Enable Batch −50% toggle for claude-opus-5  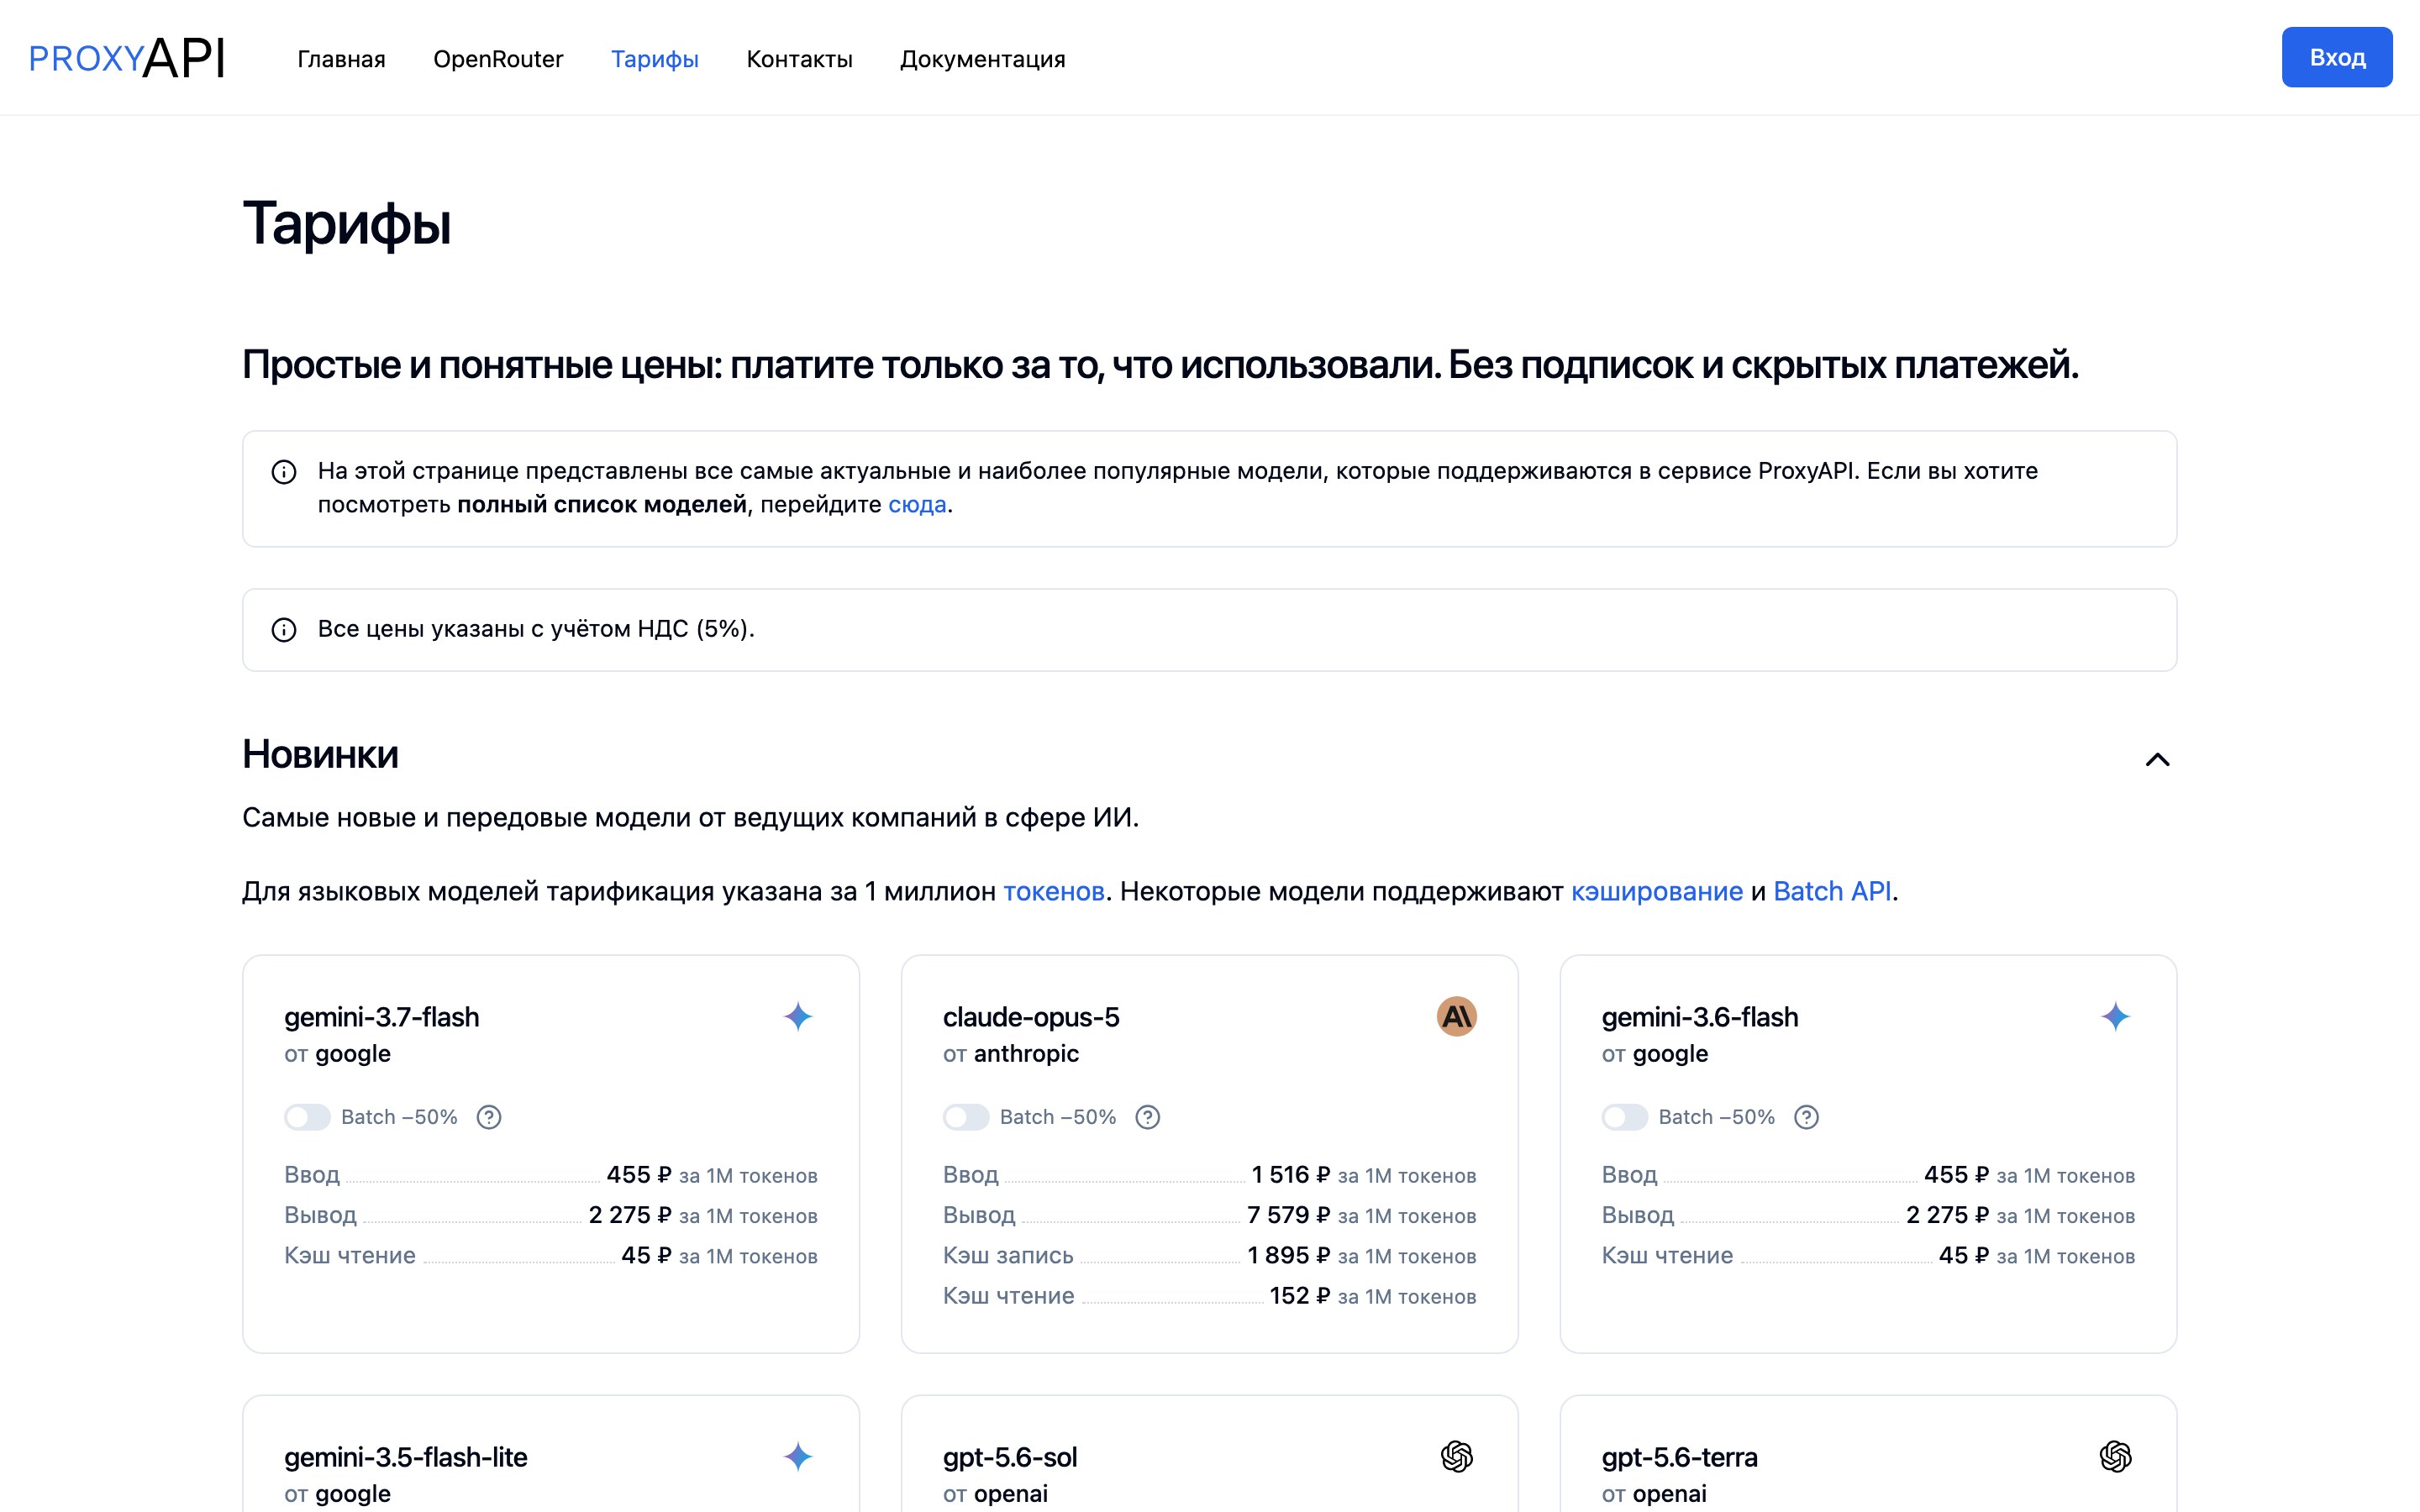966,1117
